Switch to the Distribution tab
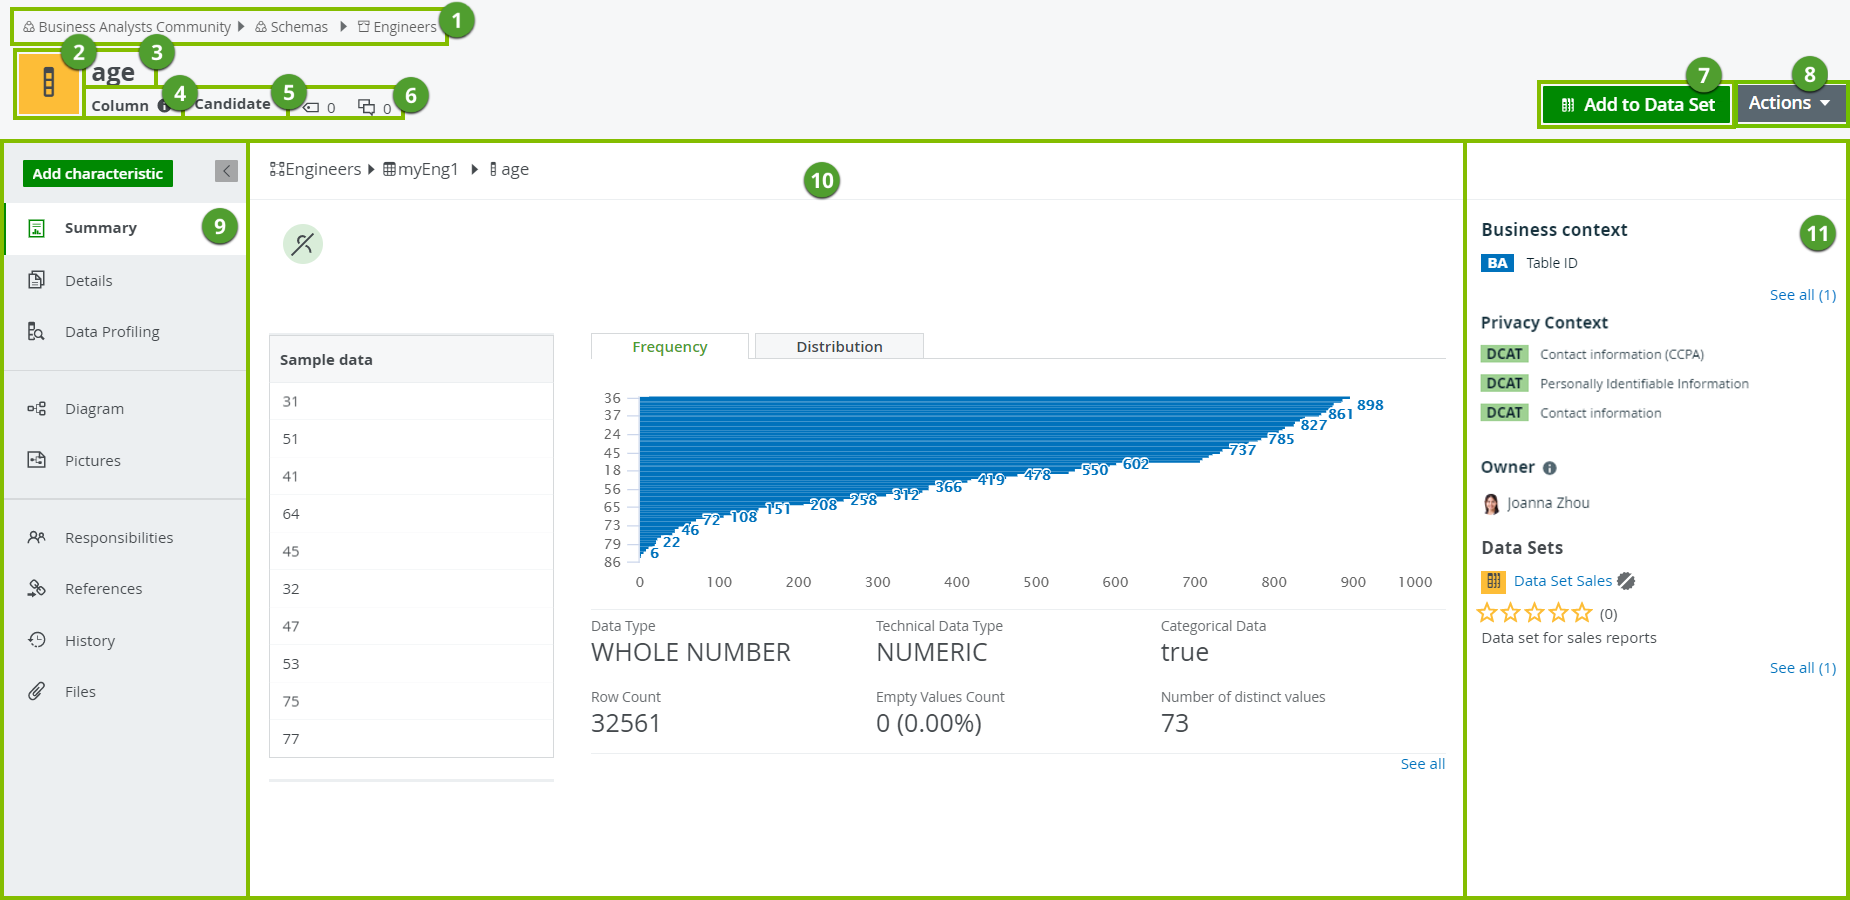 click(838, 347)
